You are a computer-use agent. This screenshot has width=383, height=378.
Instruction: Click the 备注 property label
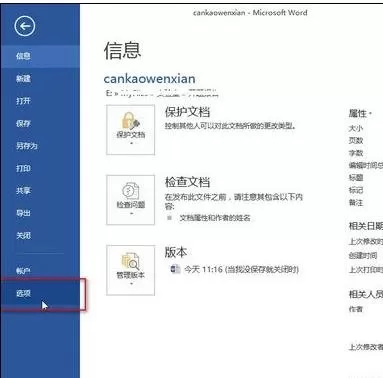356,202
